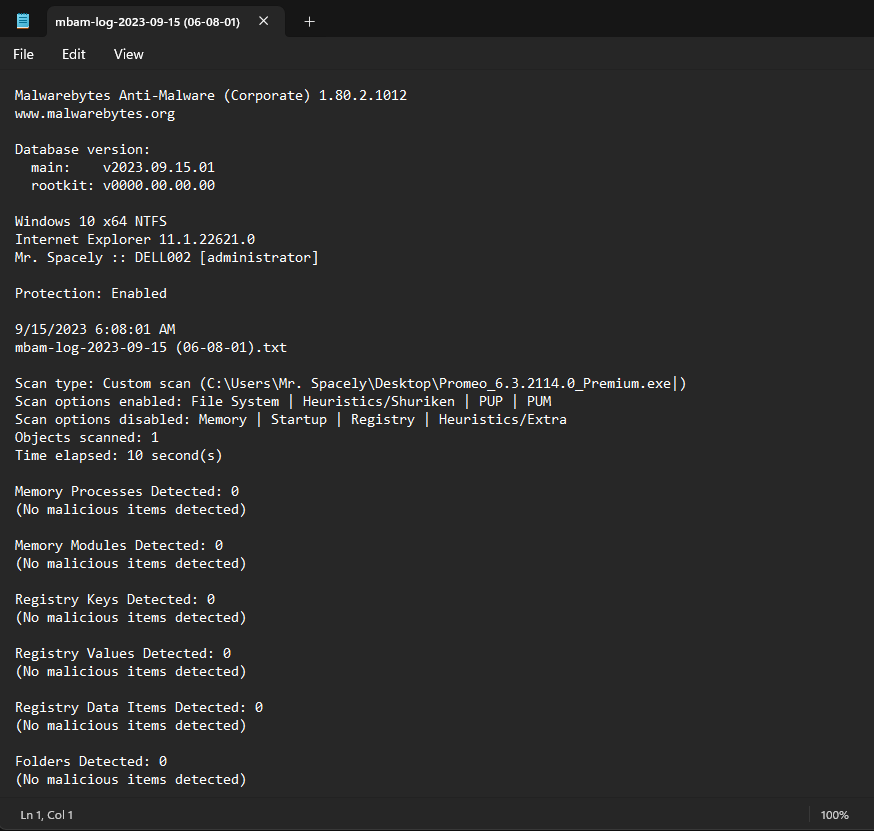This screenshot has width=874, height=831.
Task: Click the 'Registry Data Items Detected: 0' line
Action: [139, 707]
